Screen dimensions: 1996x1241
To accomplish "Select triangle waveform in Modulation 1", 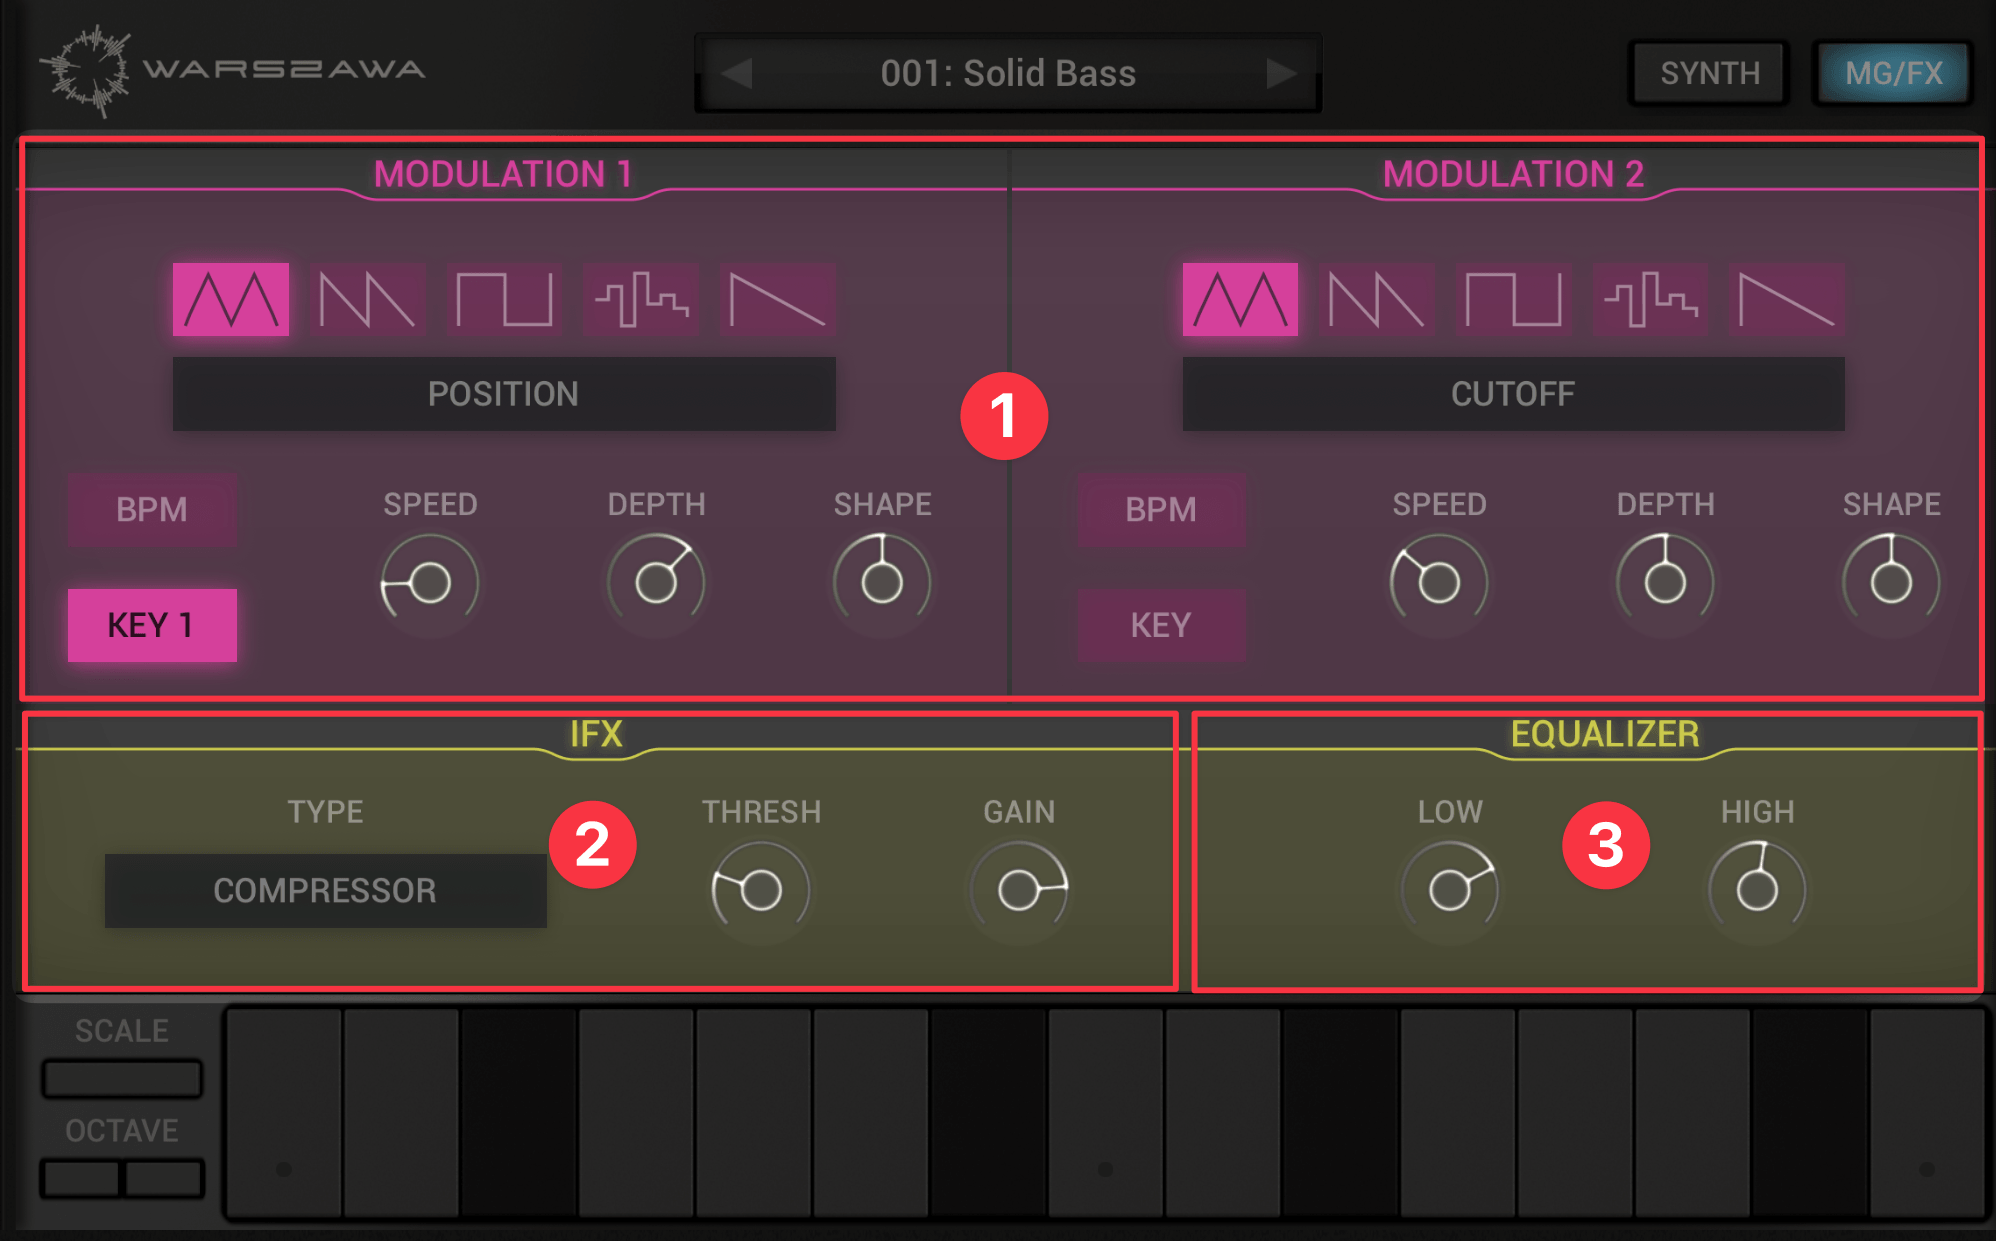I will 231,299.
